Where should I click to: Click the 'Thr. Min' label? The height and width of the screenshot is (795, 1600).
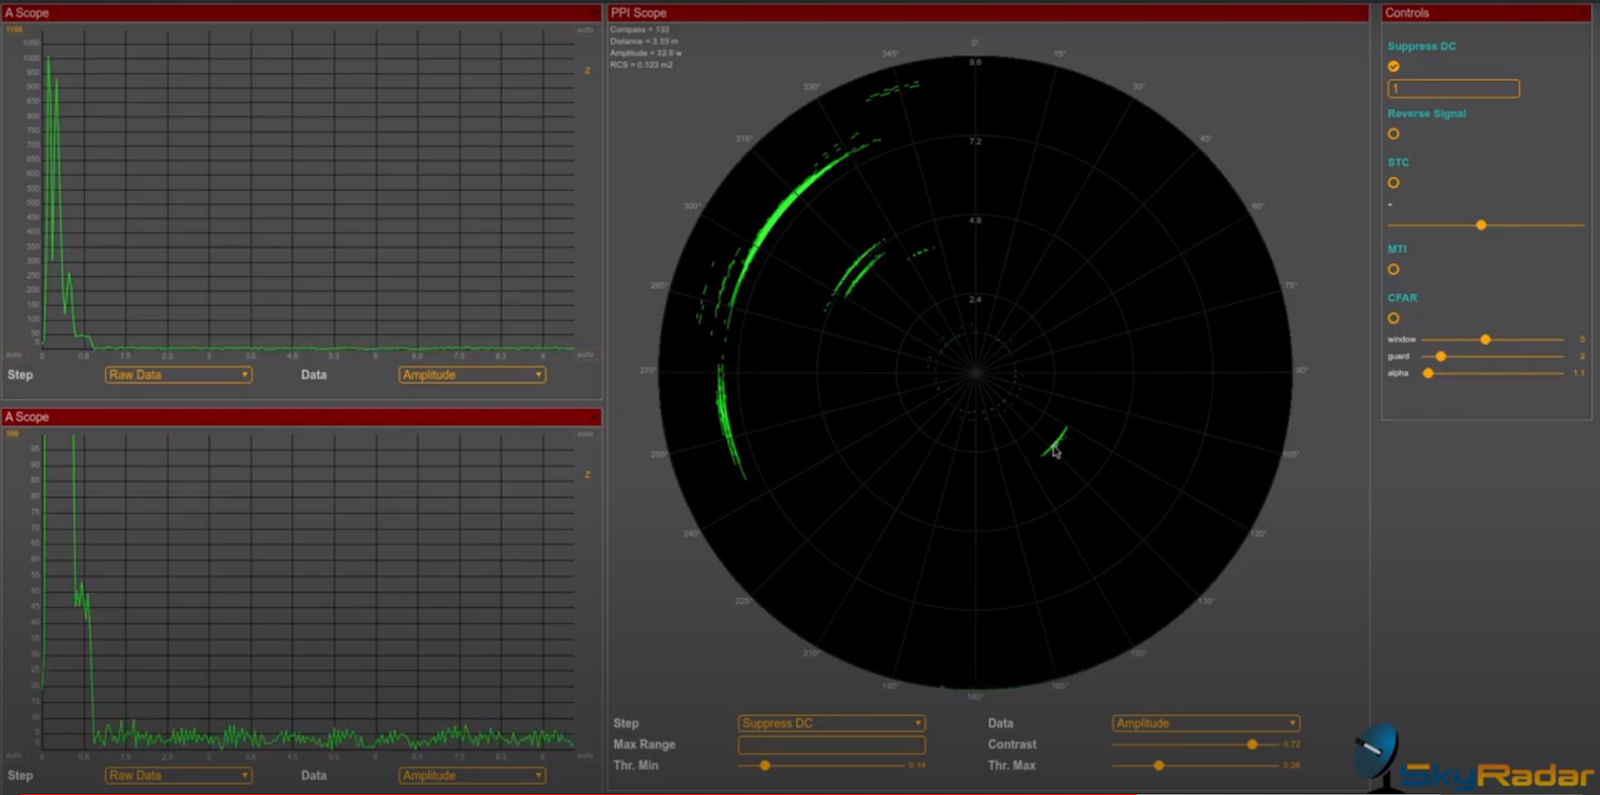click(x=636, y=766)
